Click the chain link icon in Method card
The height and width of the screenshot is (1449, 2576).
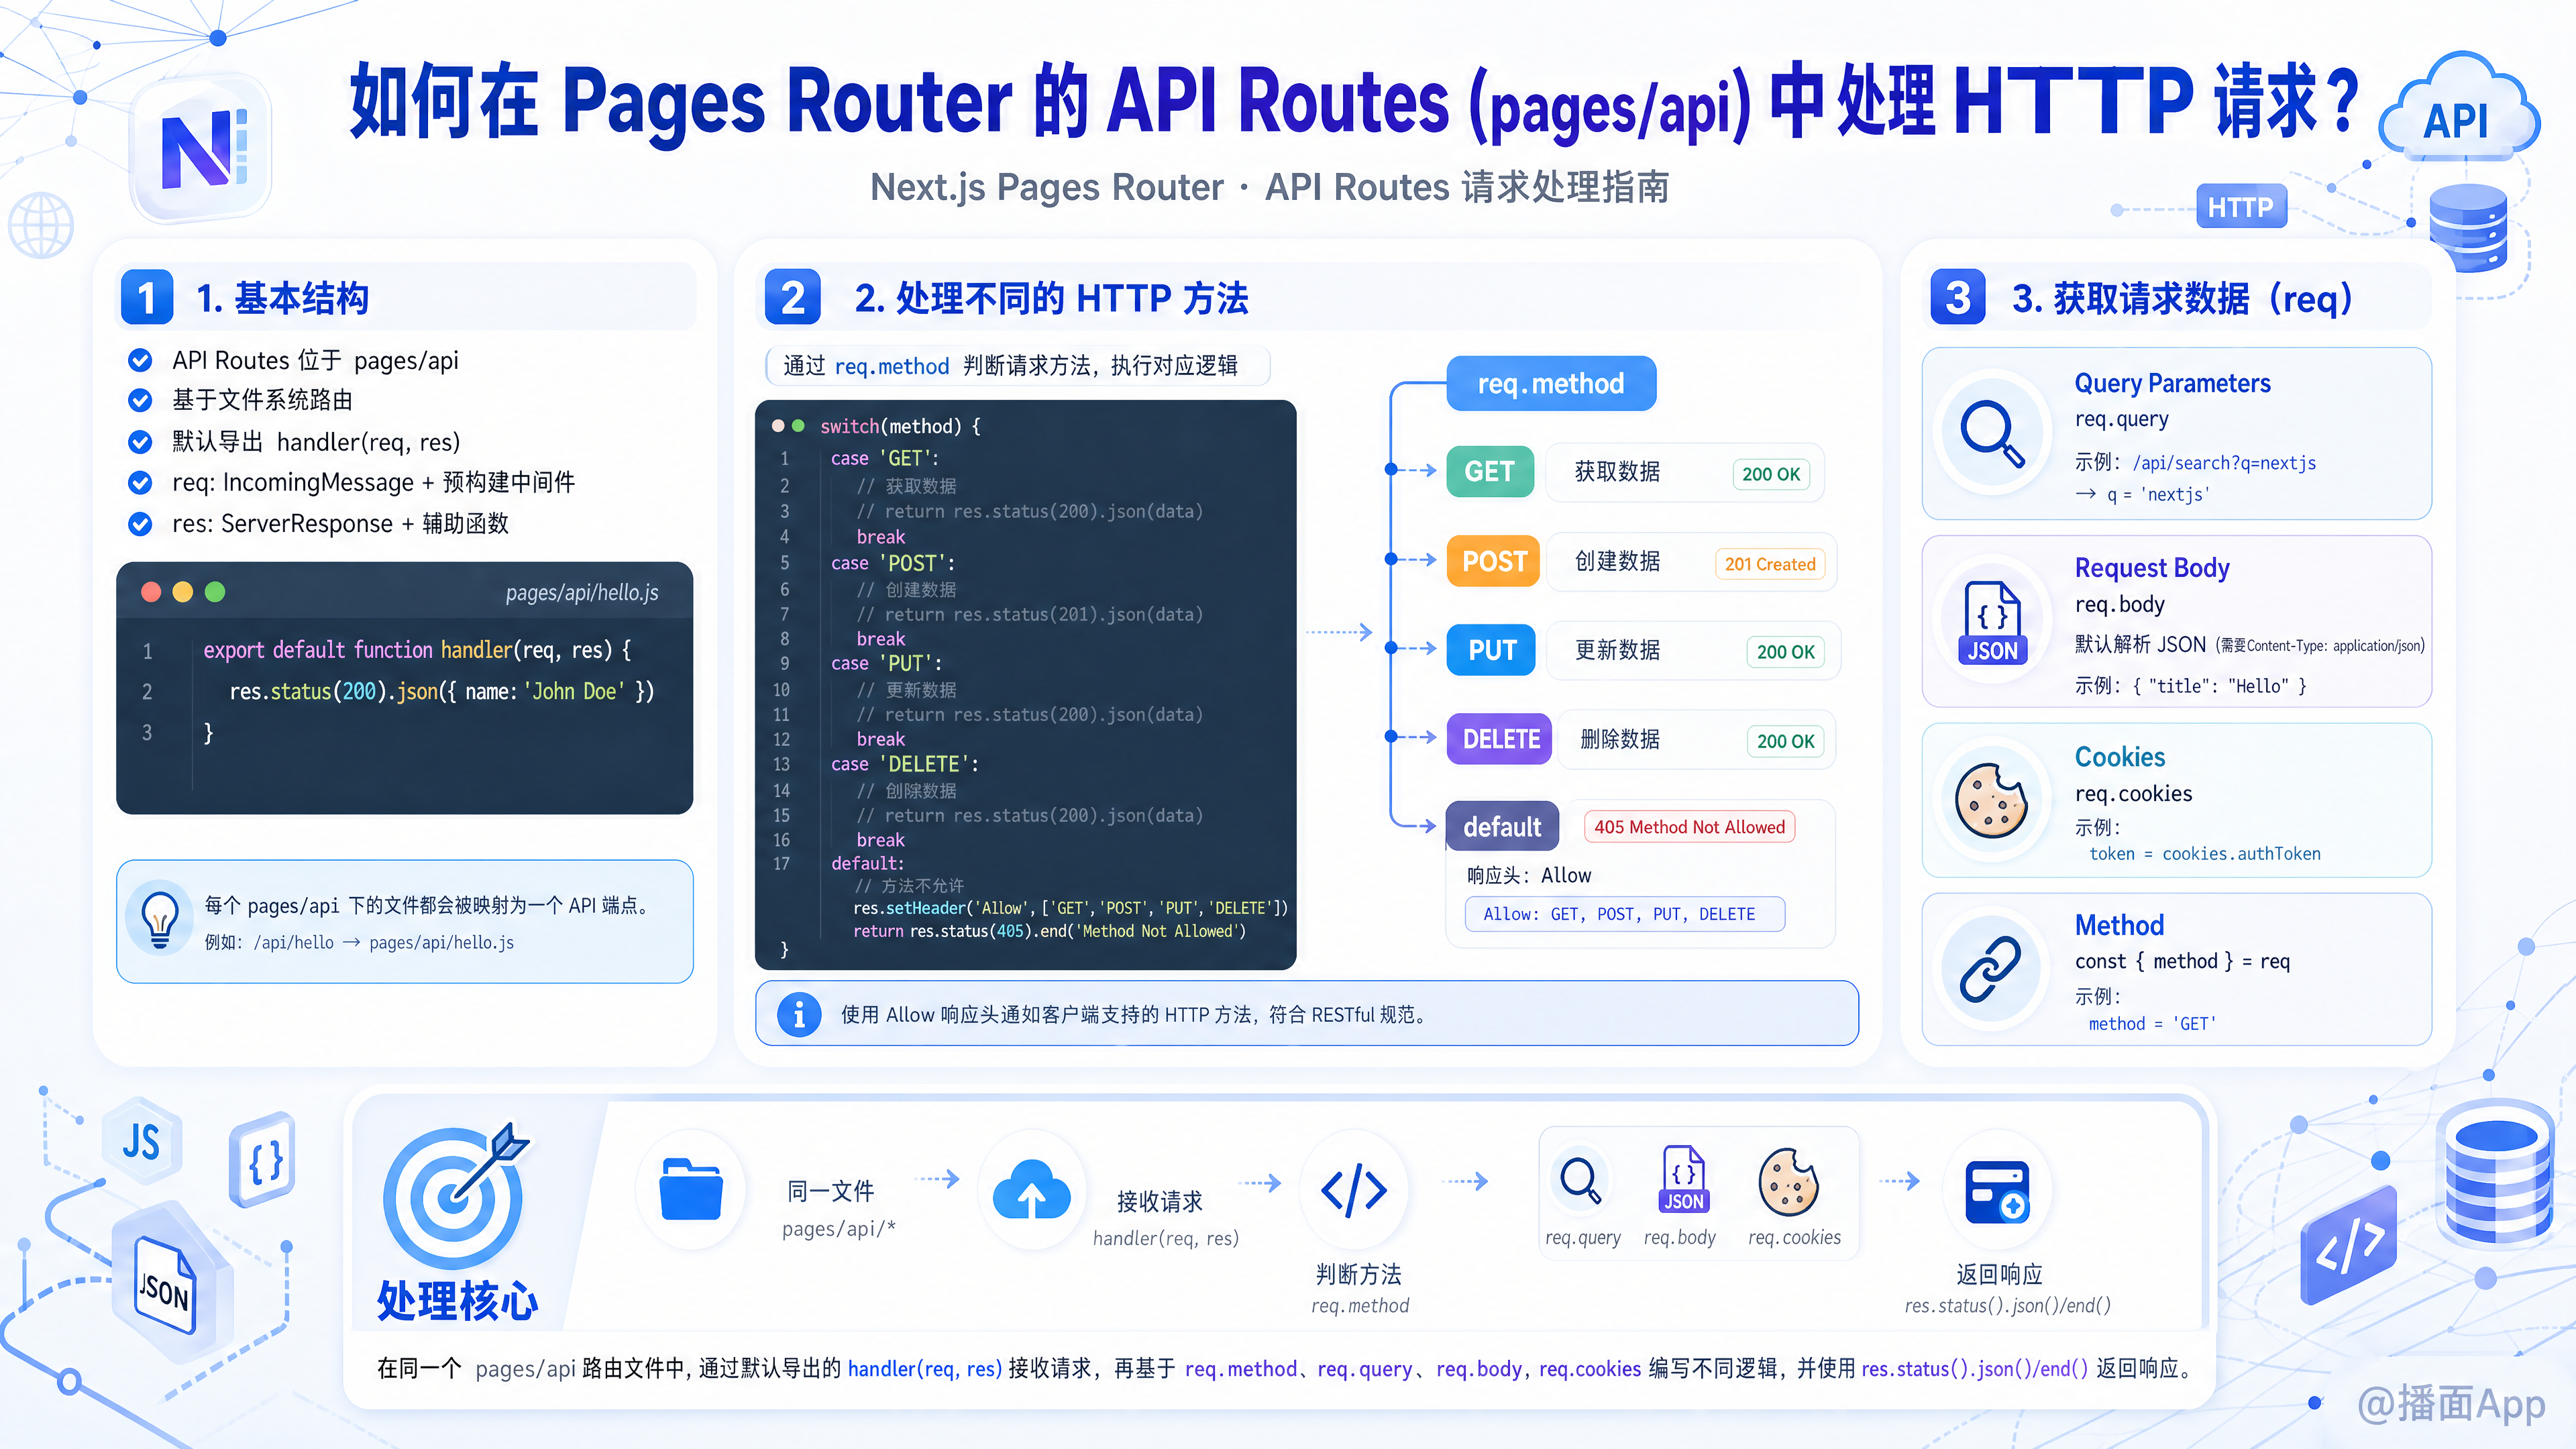[1990, 969]
